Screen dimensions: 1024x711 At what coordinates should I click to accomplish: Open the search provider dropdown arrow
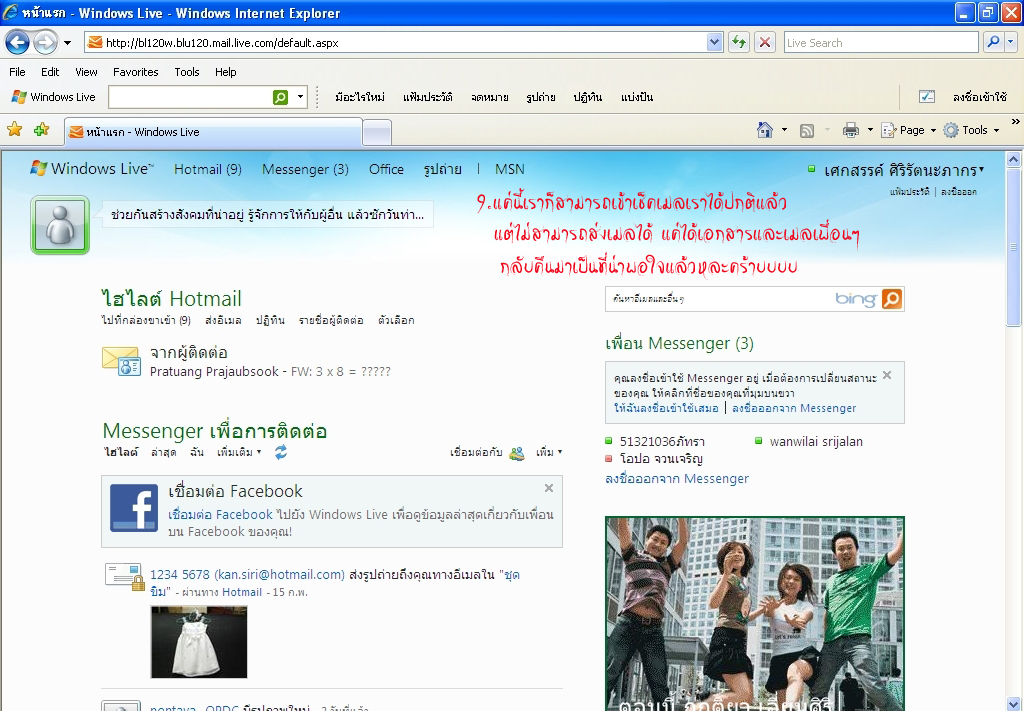click(1011, 42)
